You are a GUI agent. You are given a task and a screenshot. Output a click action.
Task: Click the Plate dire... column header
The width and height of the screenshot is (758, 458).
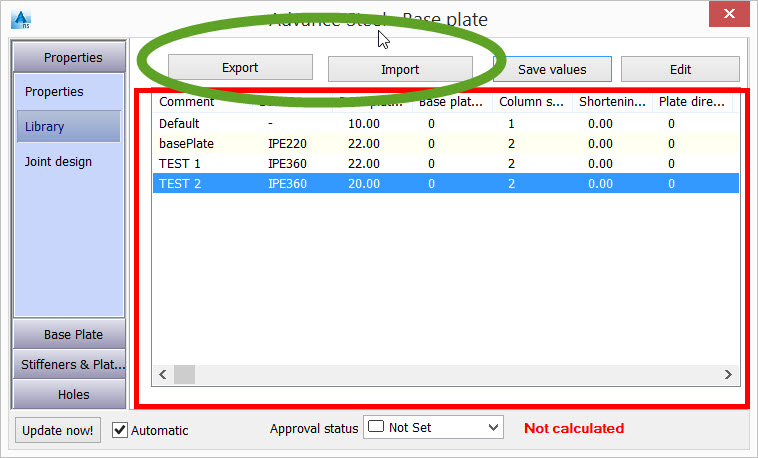click(692, 102)
